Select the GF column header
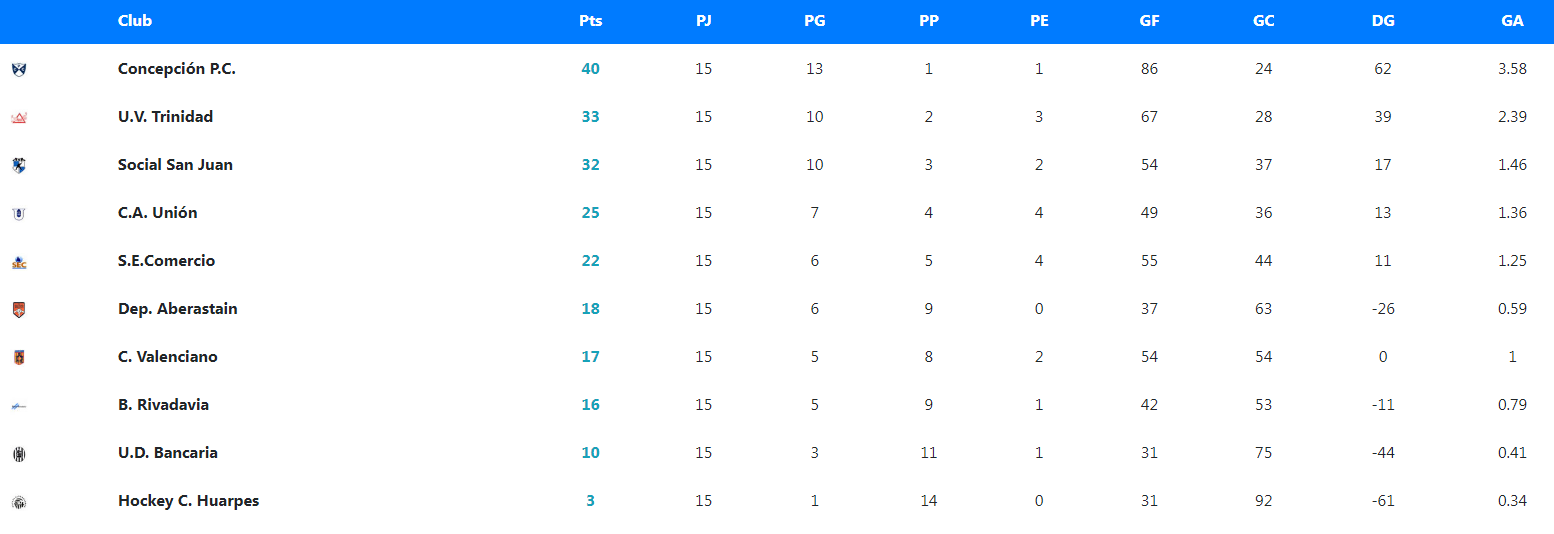 (1149, 21)
